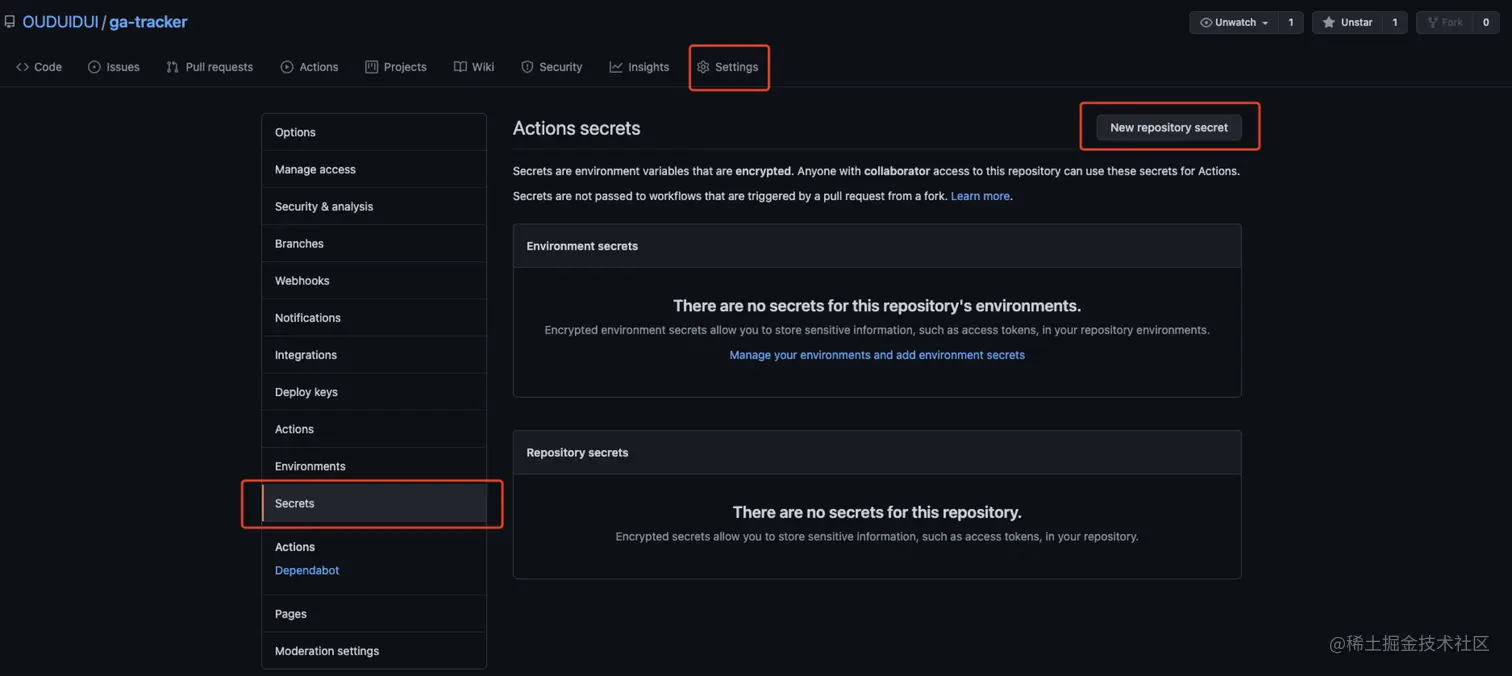Click the Issues circle icon
Image resolution: width=1512 pixels, height=676 pixels.
(x=94, y=67)
